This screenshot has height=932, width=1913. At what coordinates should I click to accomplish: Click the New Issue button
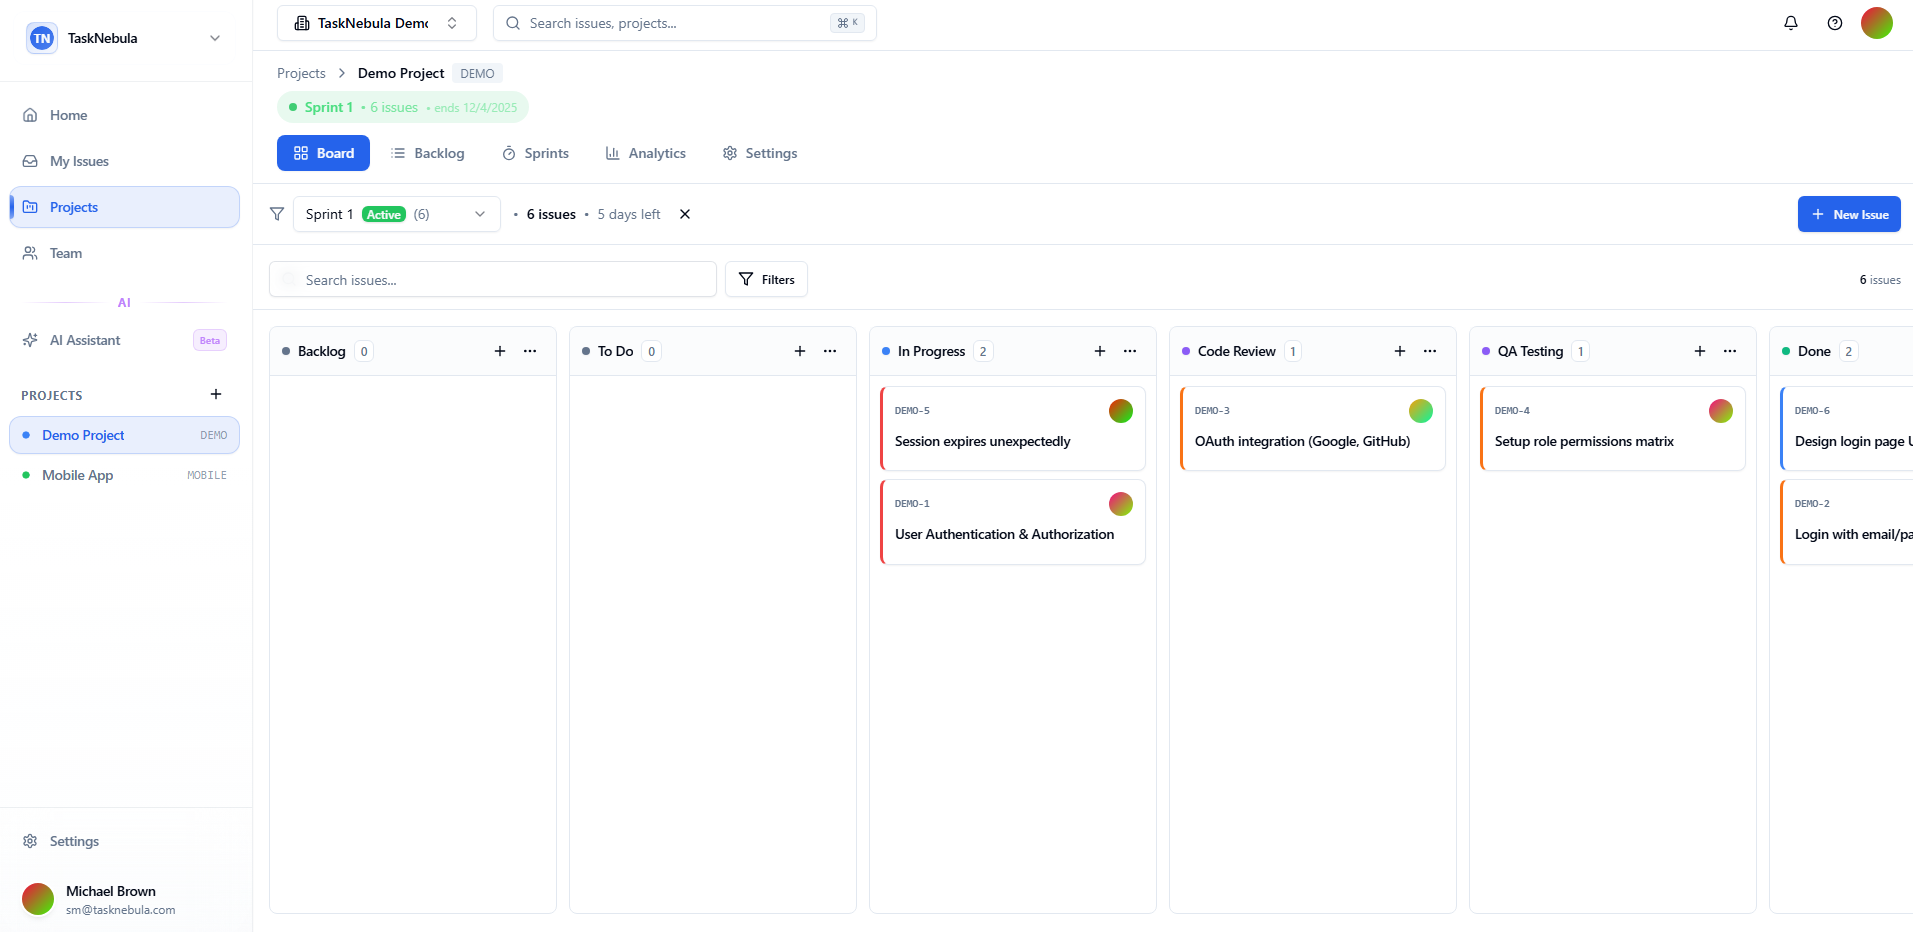pyautogui.click(x=1848, y=213)
